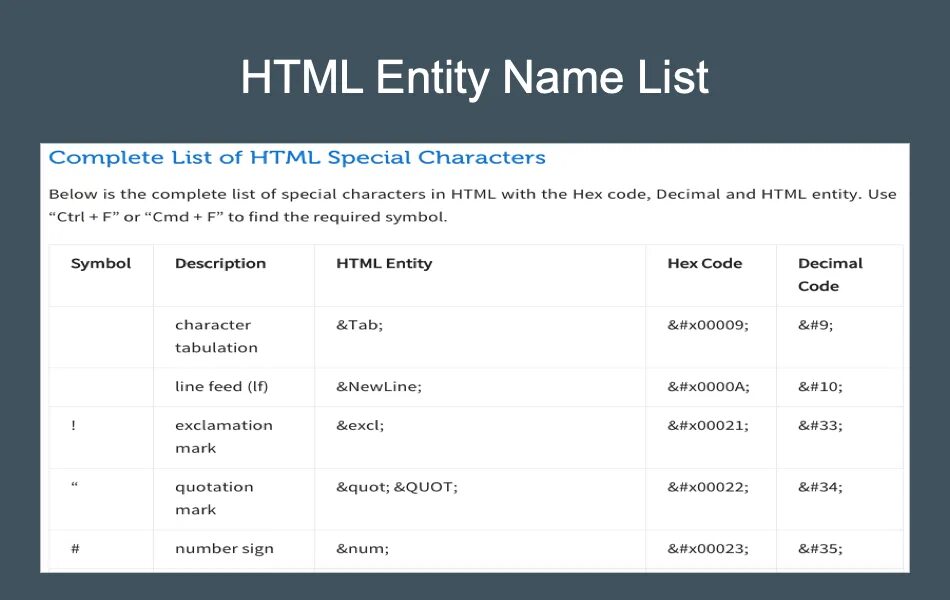The width and height of the screenshot is (950, 600).
Task: Select the &num; entity cell
Action: pos(362,549)
